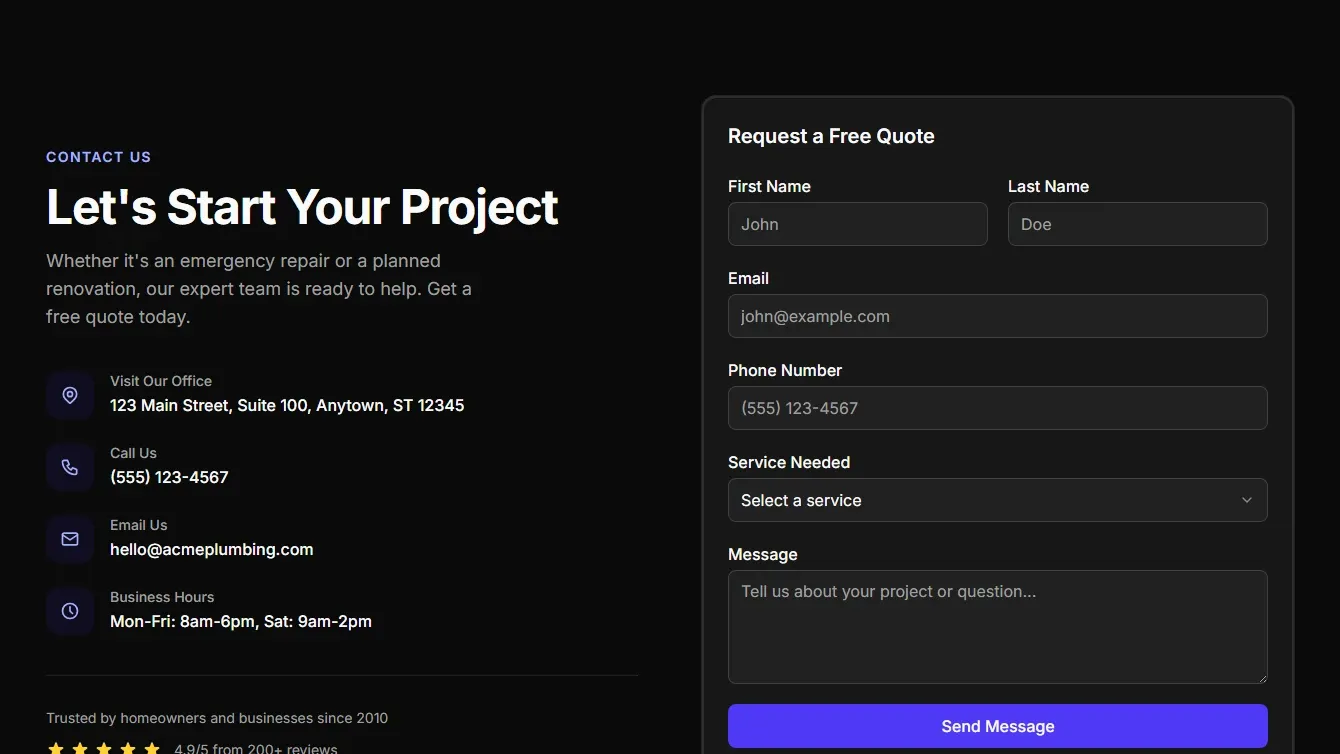Click the "Mon-Fri: 8am-6pm, Sat: 9am-2pm" hours text

241,621
